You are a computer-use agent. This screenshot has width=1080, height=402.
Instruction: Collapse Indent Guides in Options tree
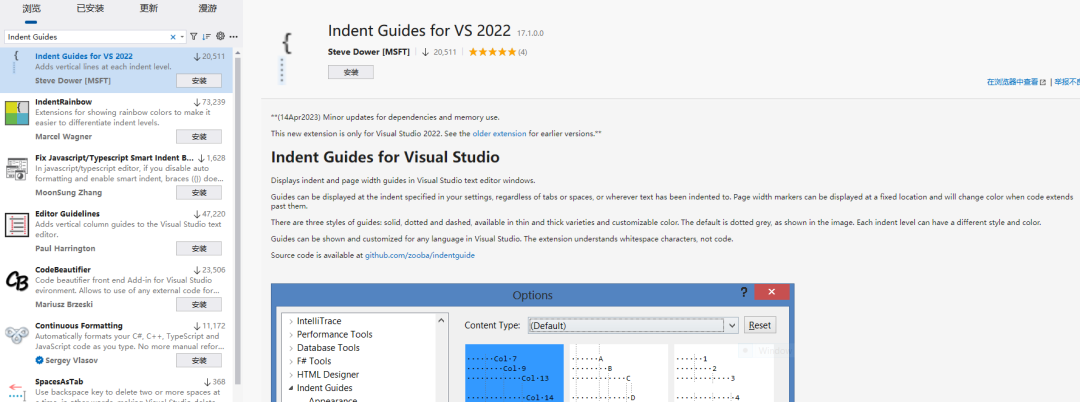[x=291, y=388]
